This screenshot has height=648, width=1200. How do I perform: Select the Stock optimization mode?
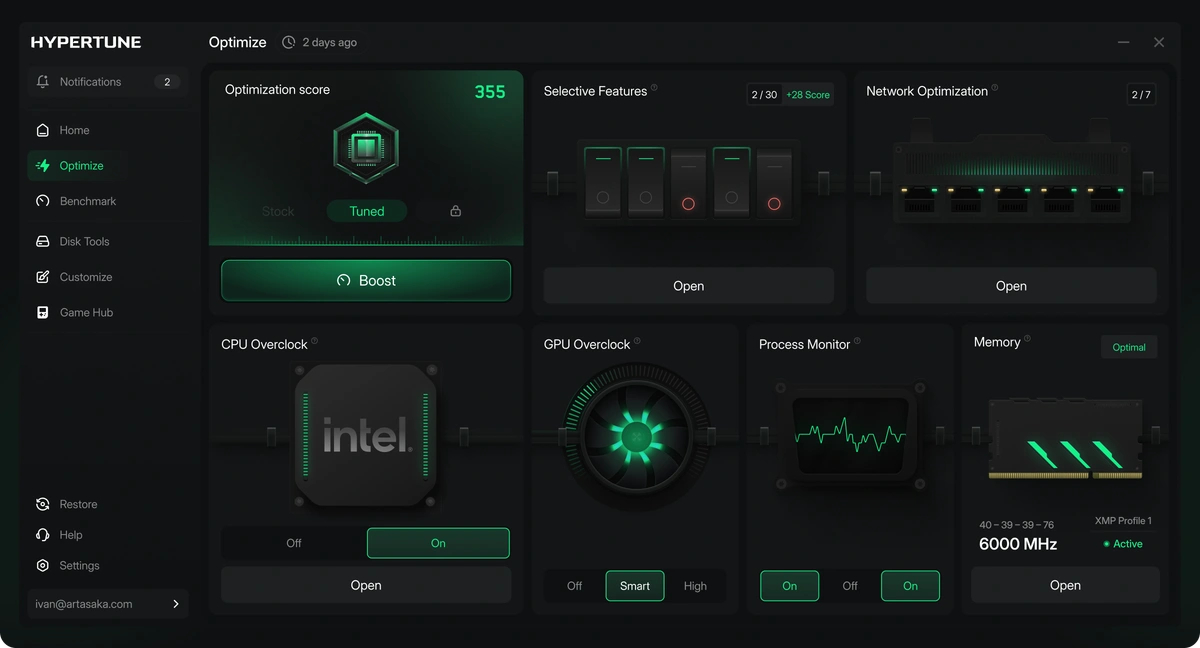278,211
